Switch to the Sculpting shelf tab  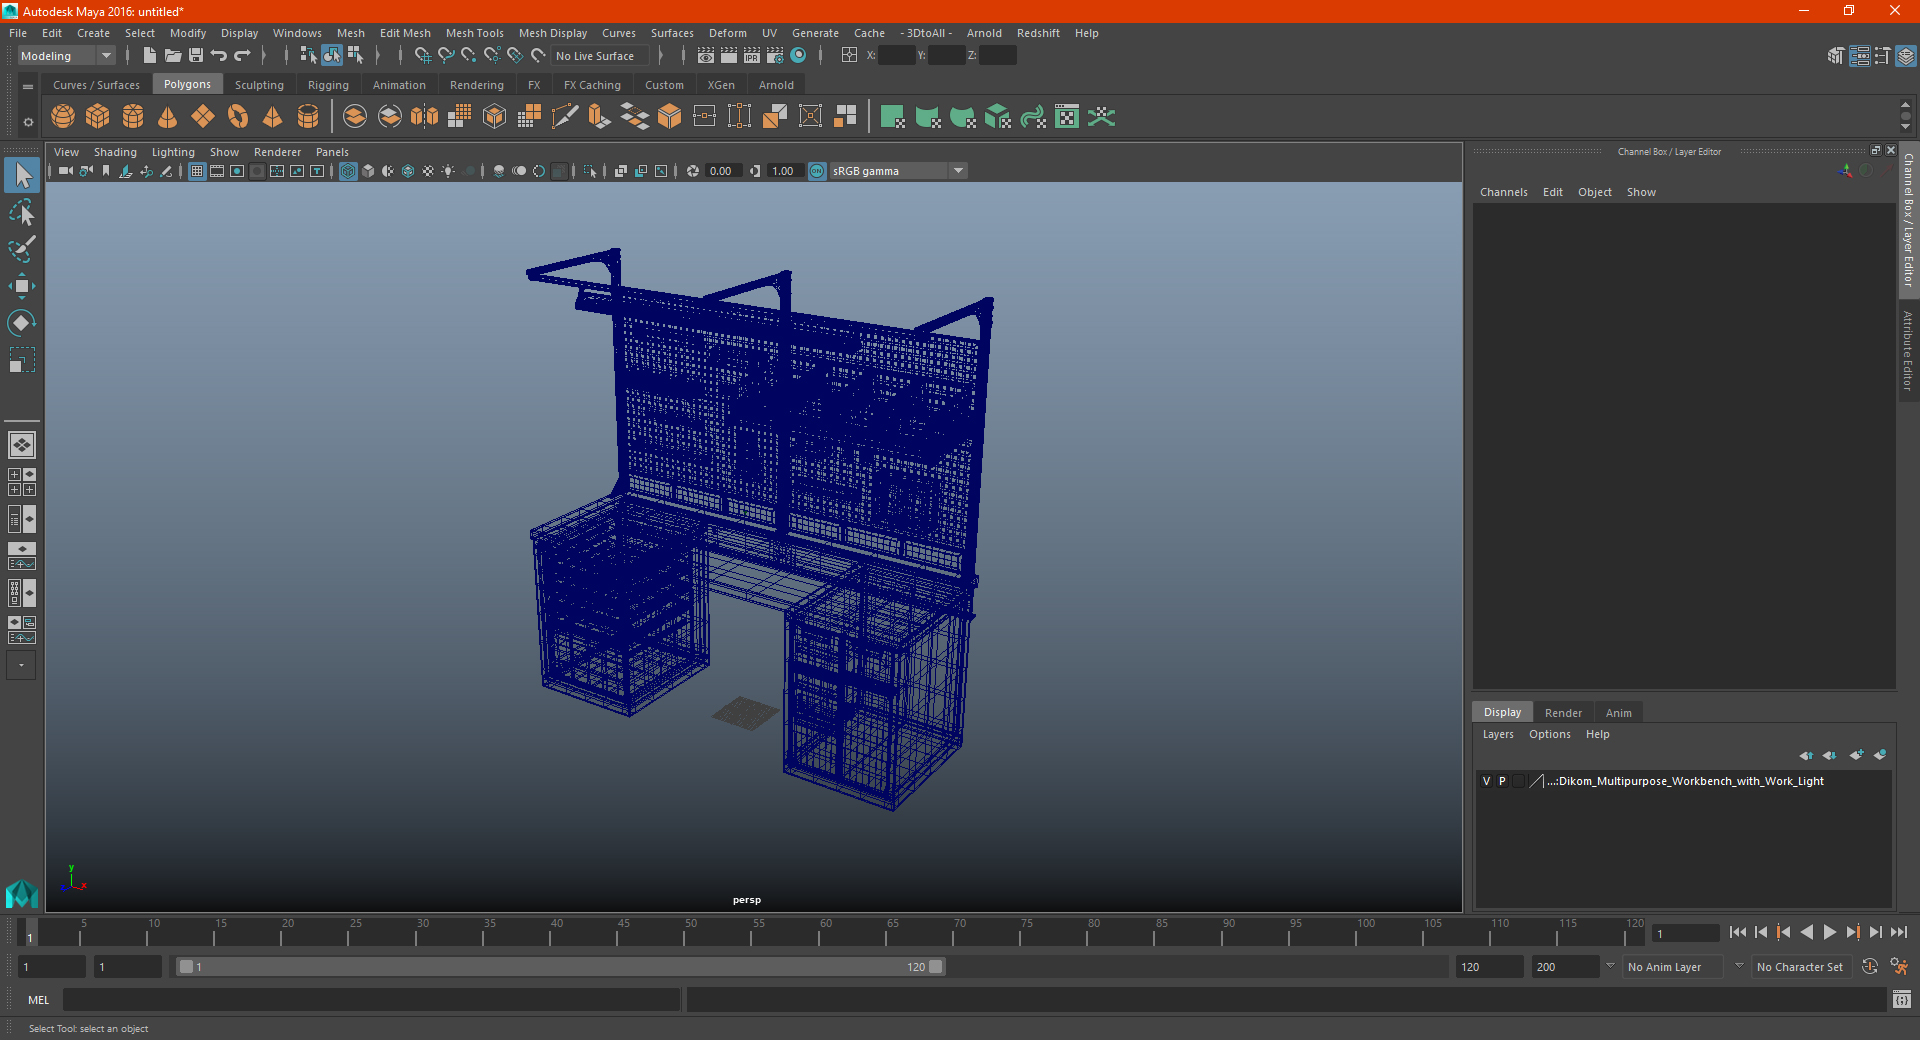tap(259, 85)
